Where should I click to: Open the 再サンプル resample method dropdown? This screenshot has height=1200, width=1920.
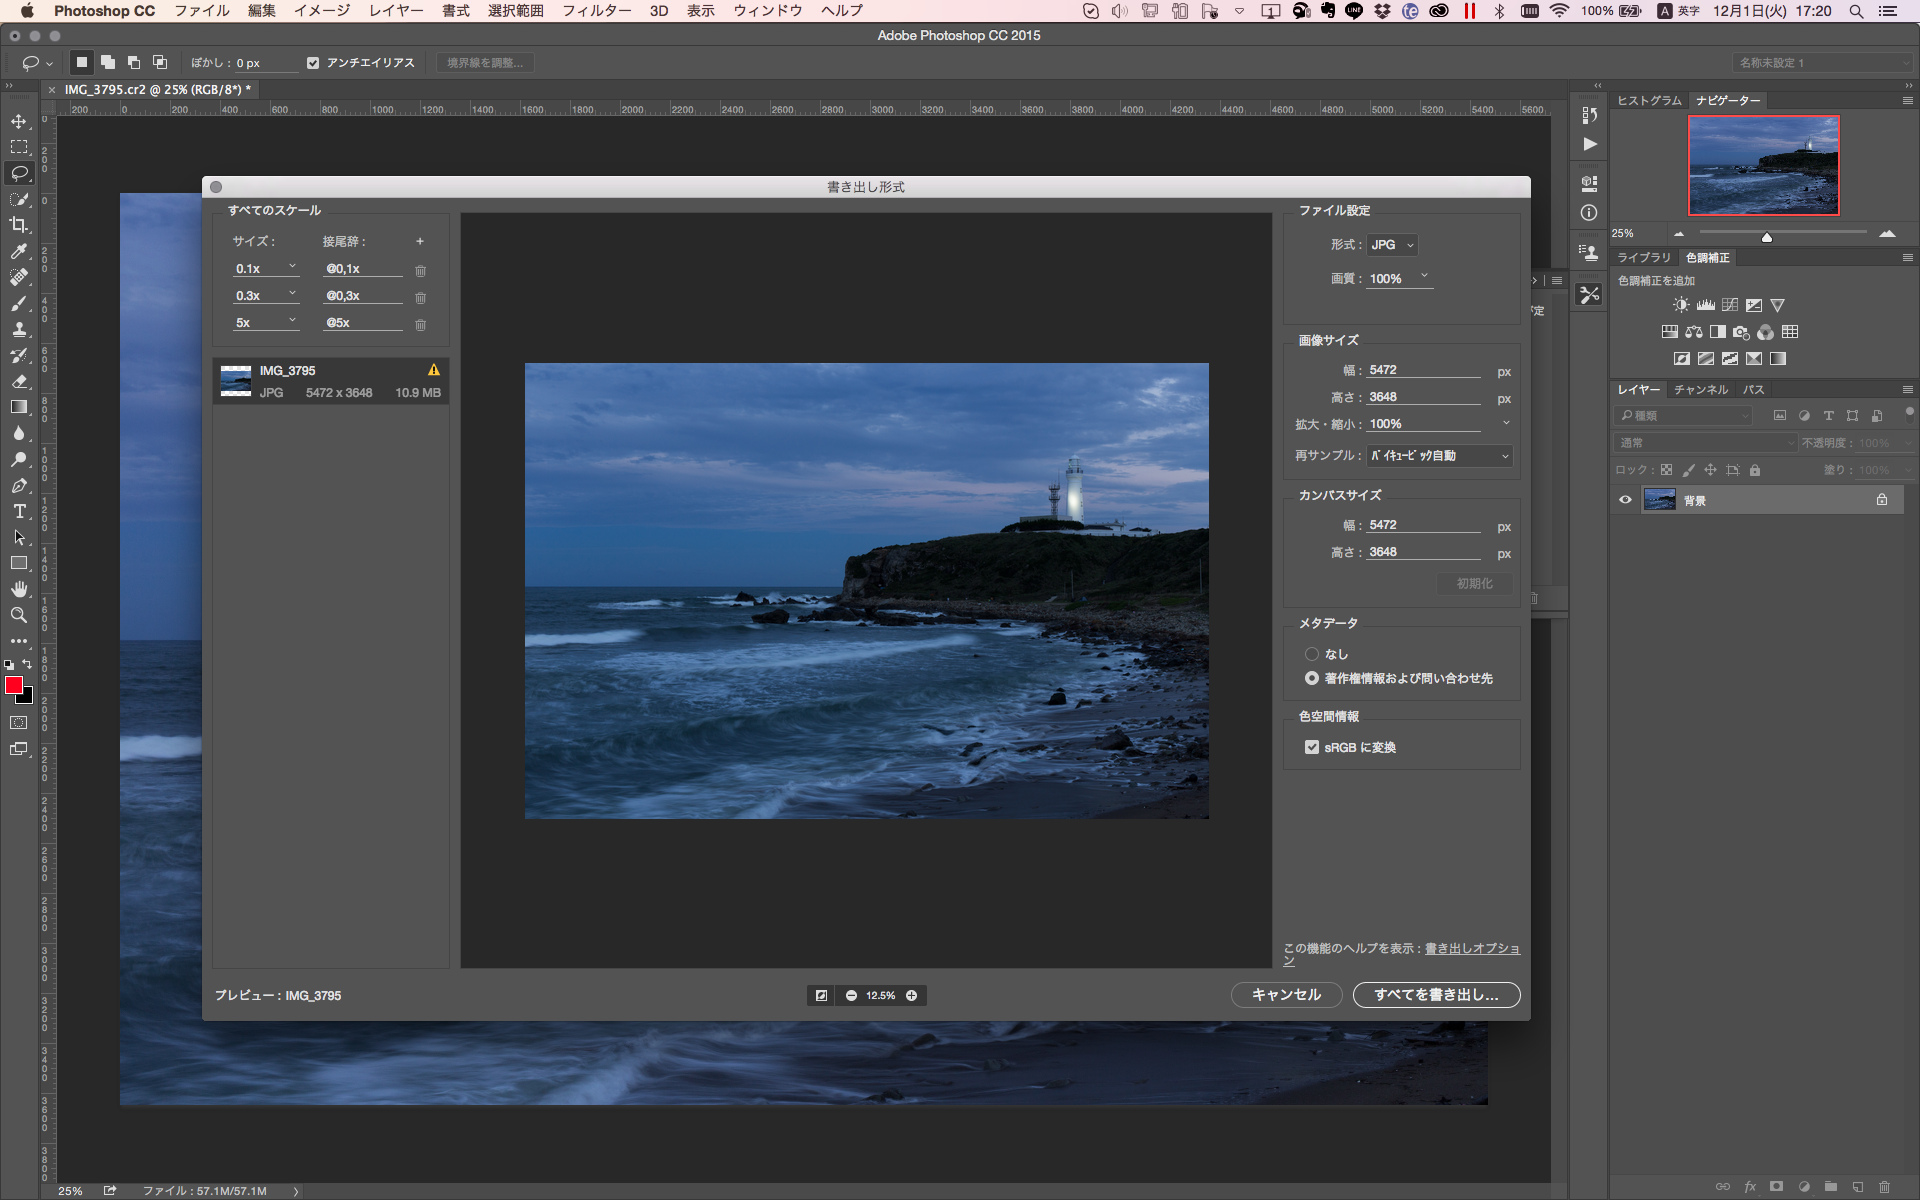coord(1440,456)
